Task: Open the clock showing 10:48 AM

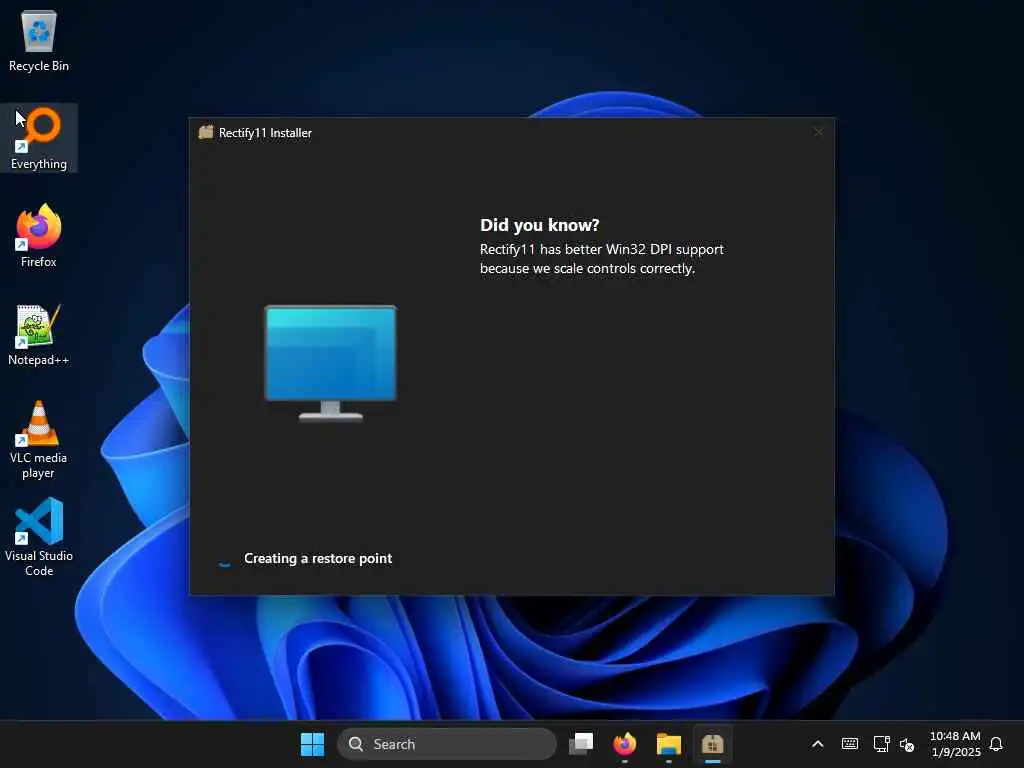Action: click(955, 744)
